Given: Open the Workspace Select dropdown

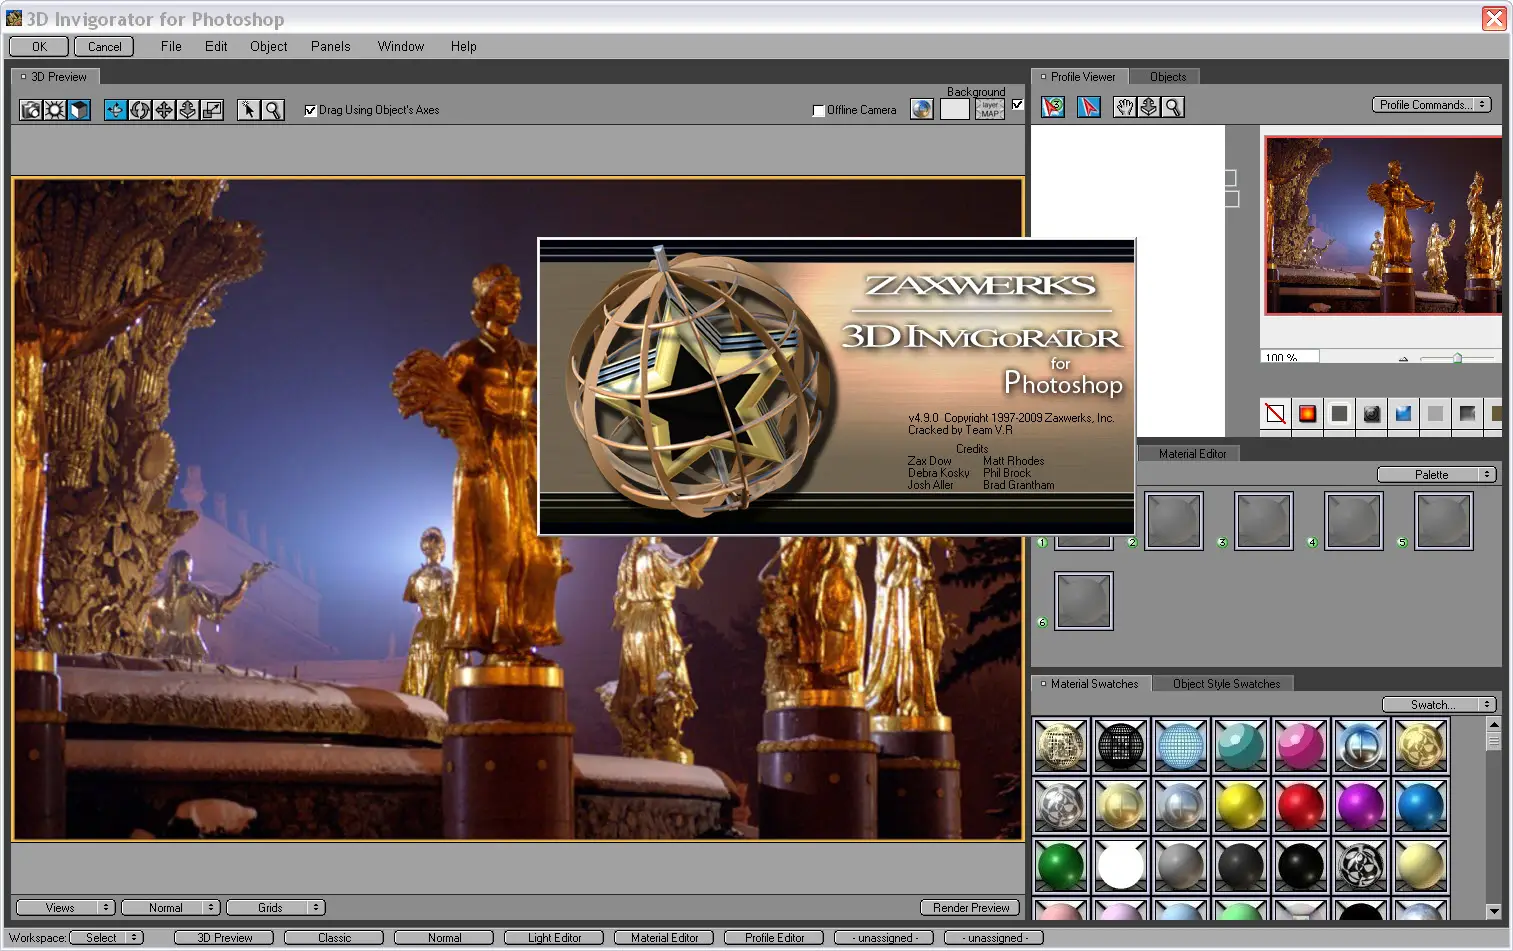Looking at the screenshot, I should pos(107,938).
